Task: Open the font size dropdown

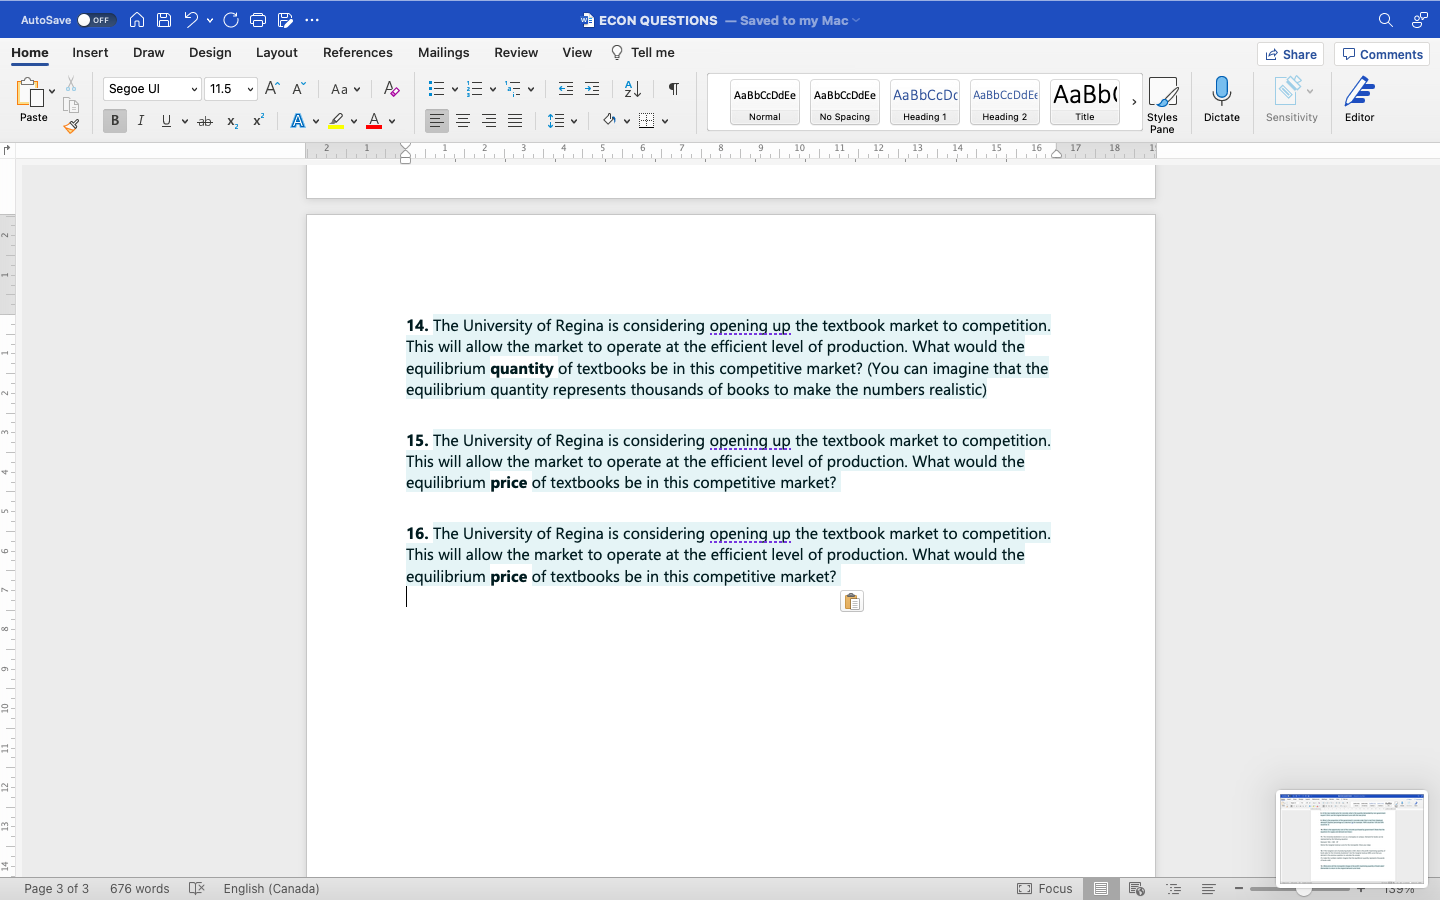Action: [250, 89]
